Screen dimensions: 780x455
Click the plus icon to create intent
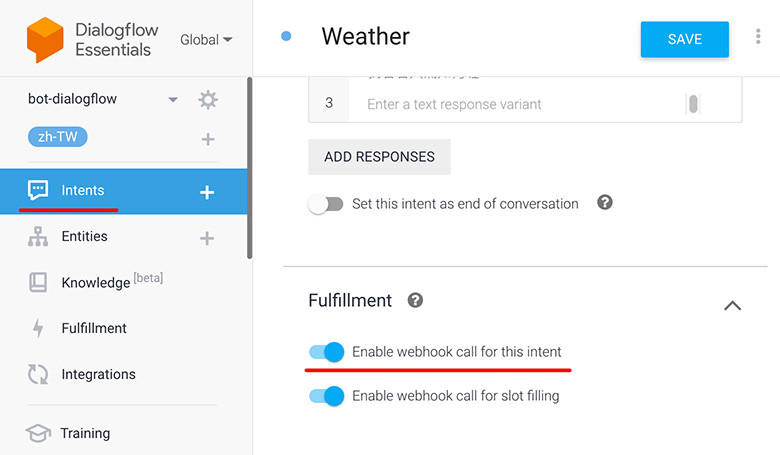207,192
